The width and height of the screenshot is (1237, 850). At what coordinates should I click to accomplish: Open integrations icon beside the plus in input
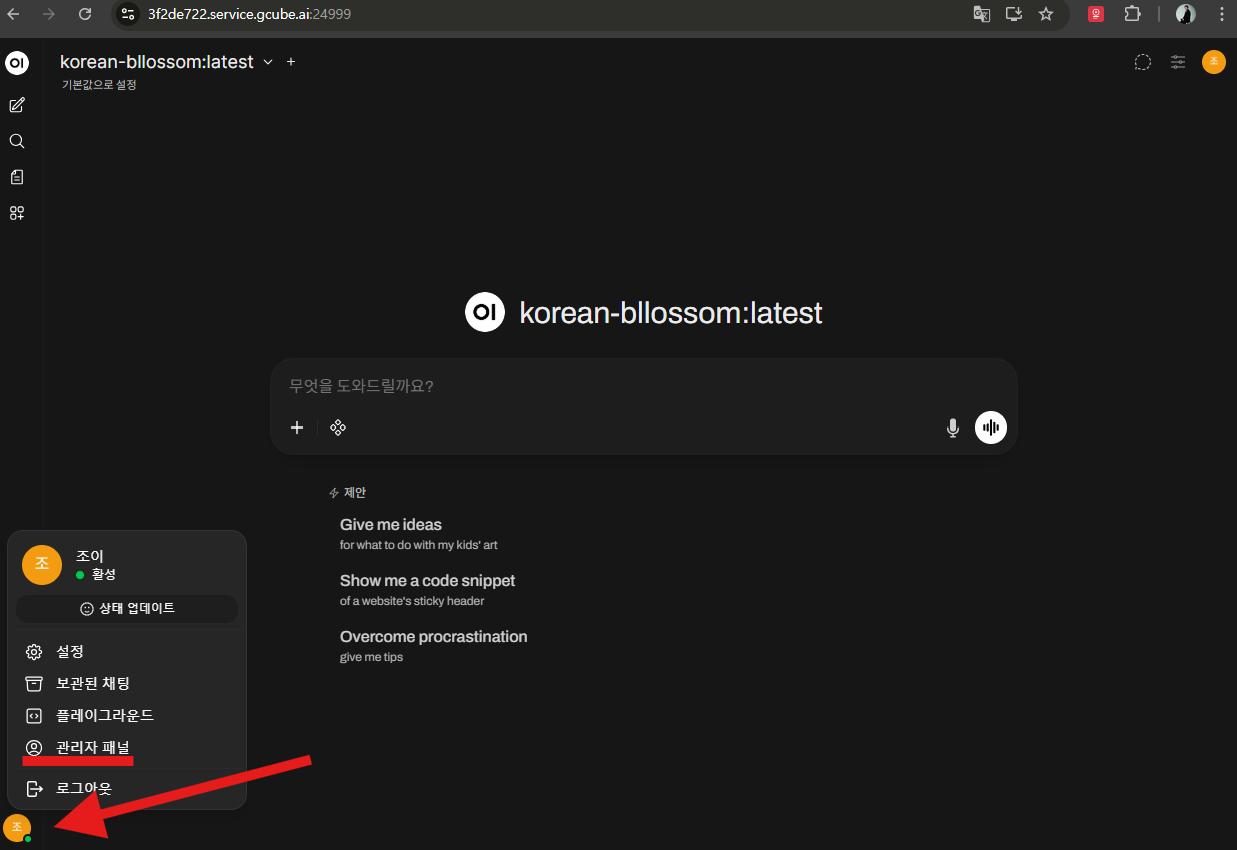(x=338, y=428)
